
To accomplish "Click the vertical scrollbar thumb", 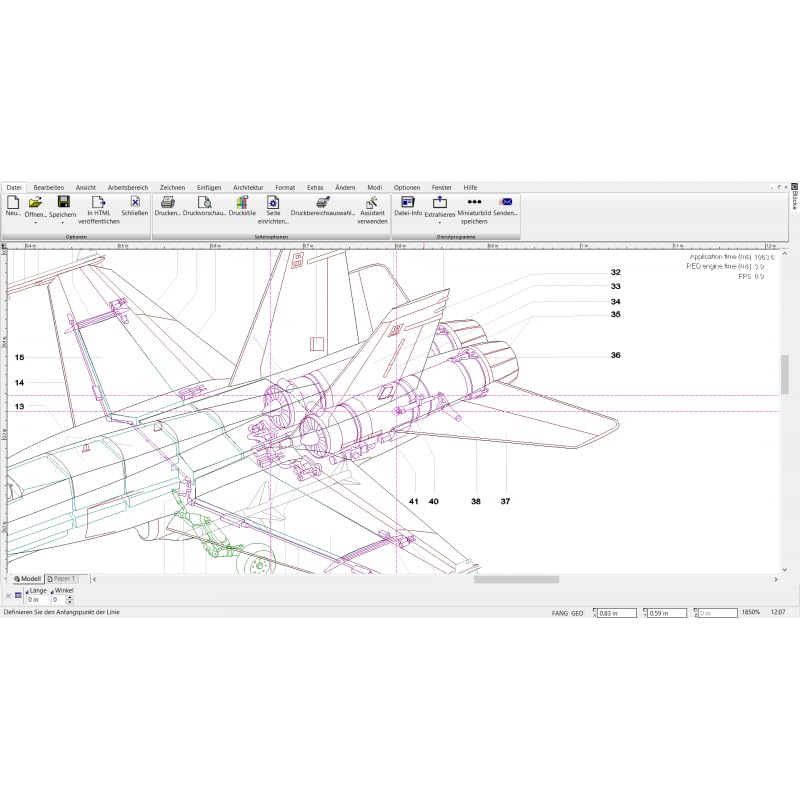I will point(785,374).
